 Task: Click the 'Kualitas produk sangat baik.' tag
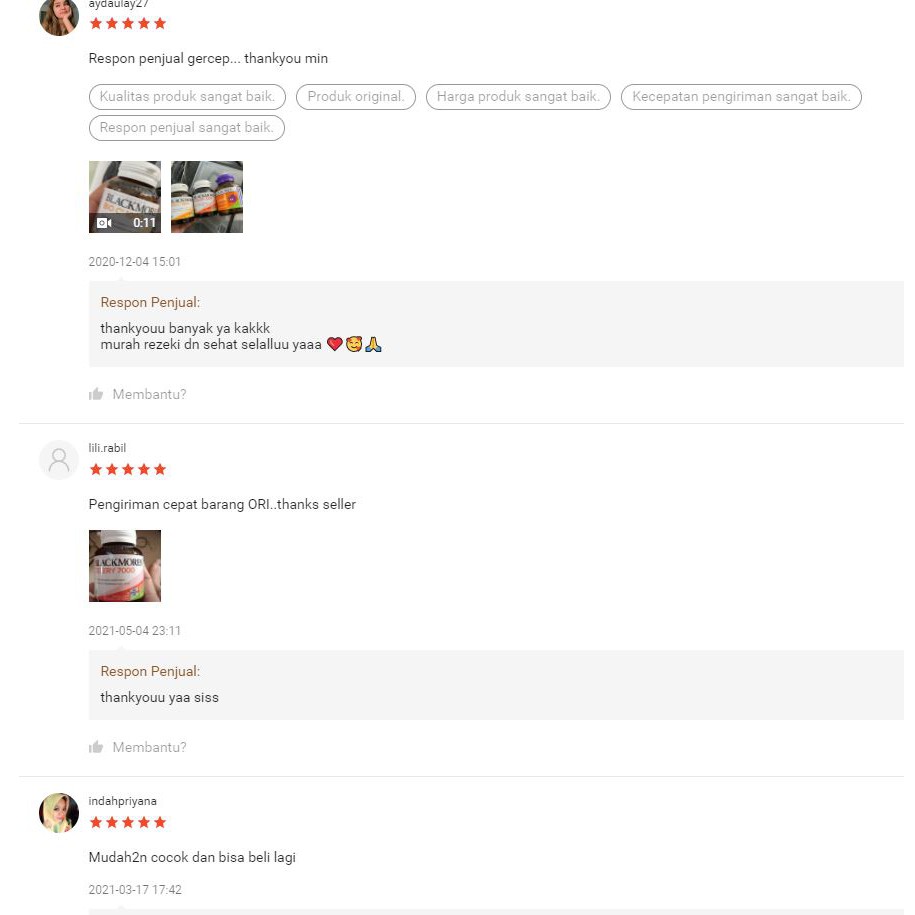coord(187,97)
